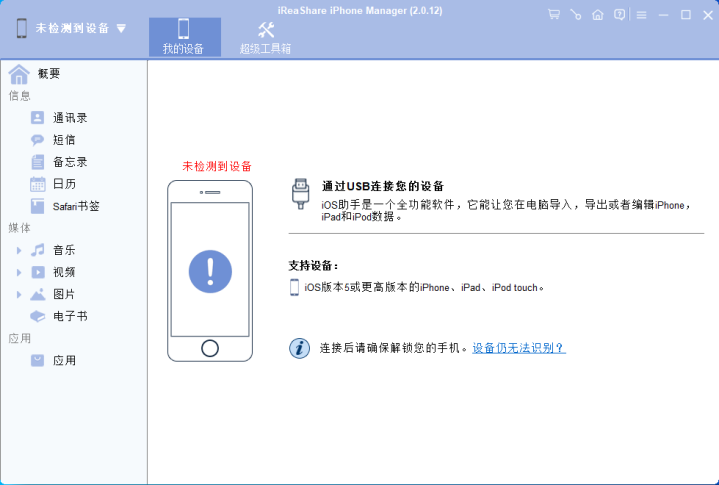719x485 pixels.
Task: Expand the 视频 video tree node
Action: pyautogui.click(x=19, y=272)
